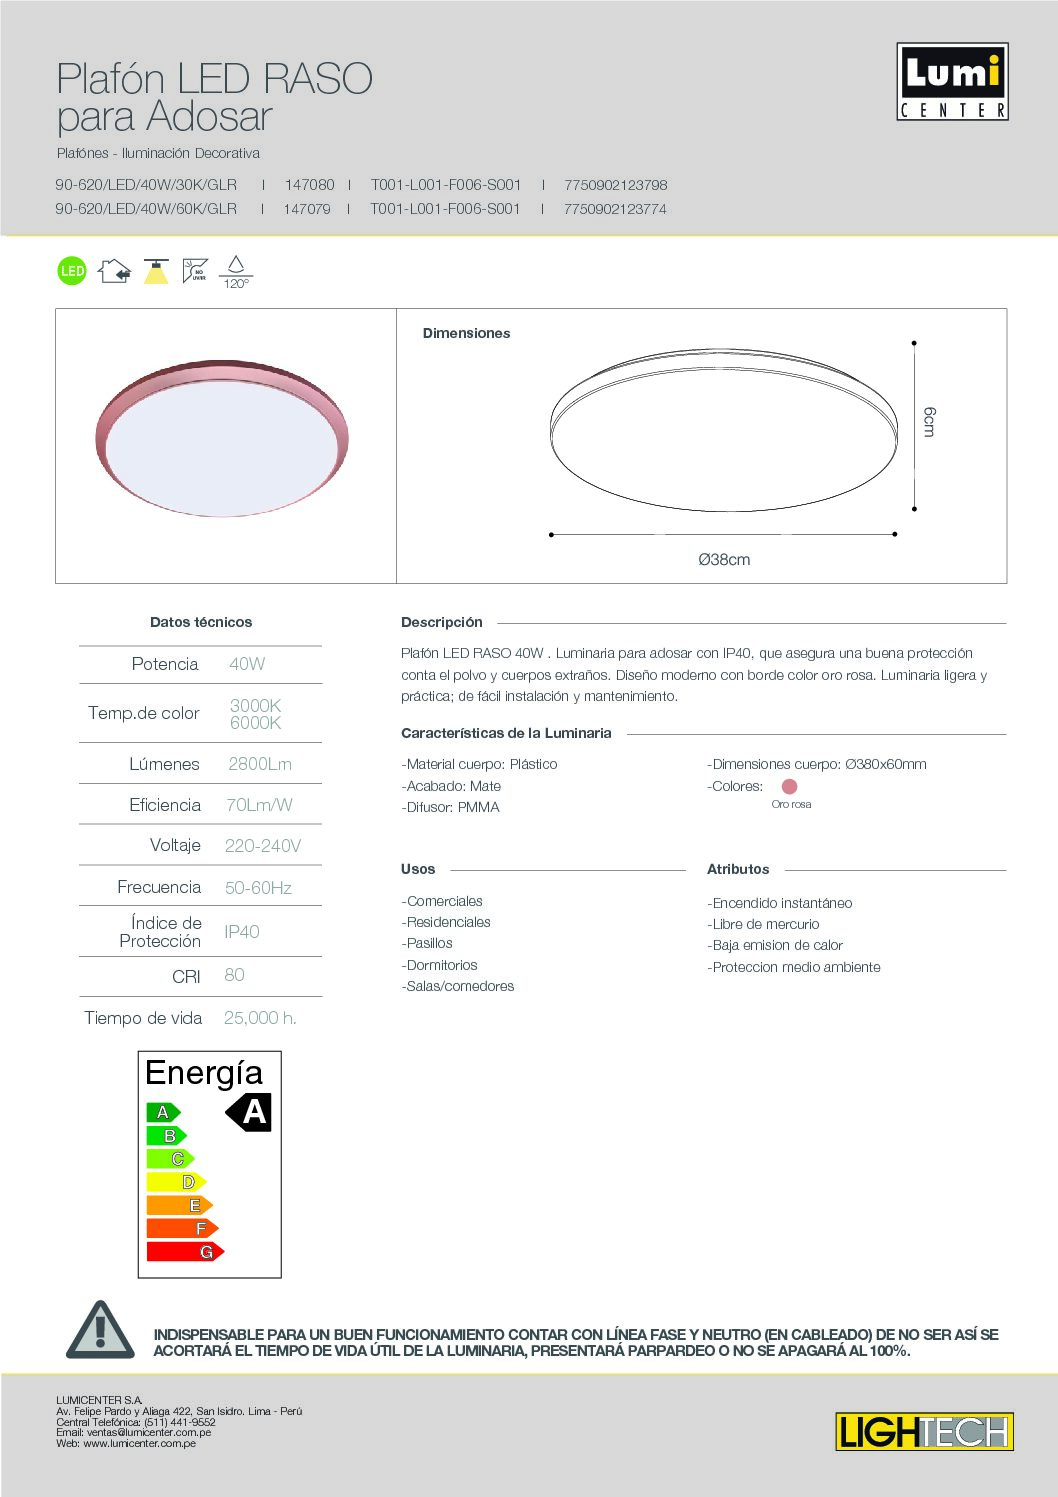1058x1497 pixels.
Task: Click the title Plafón LED RASO
Action: (x=214, y=78)
